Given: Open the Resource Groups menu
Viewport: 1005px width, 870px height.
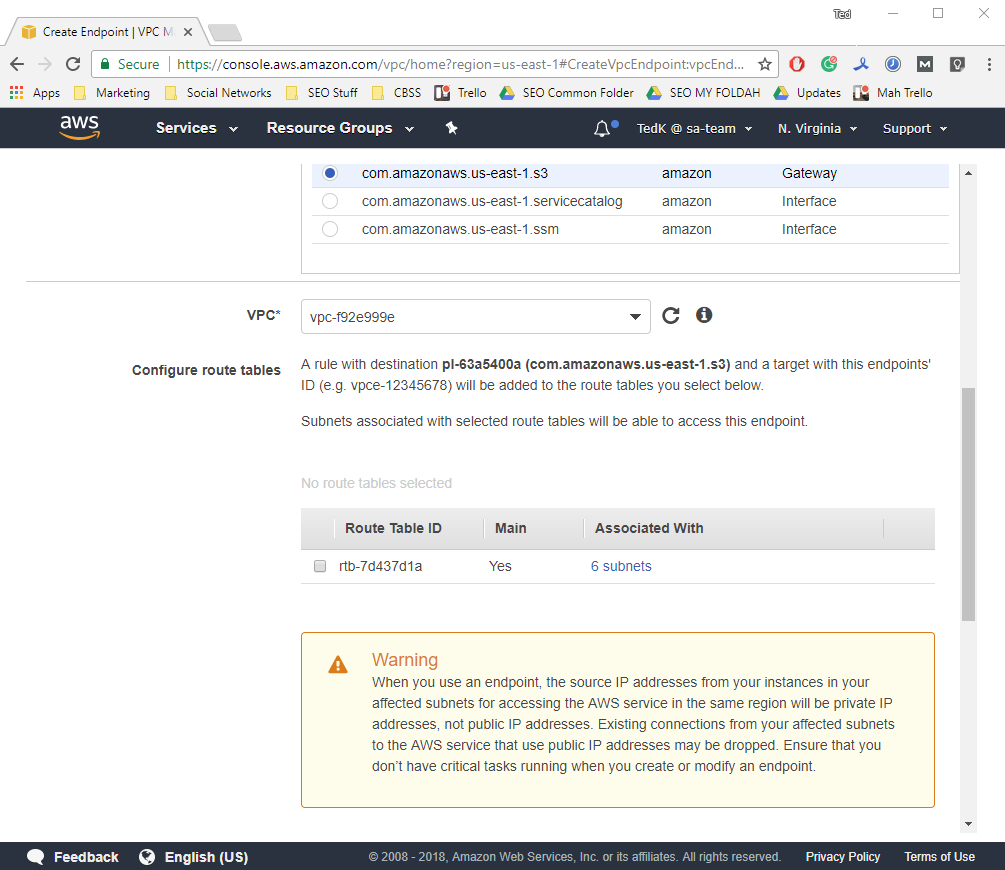Looking at the screenshot, I should [x=340, y=128].
